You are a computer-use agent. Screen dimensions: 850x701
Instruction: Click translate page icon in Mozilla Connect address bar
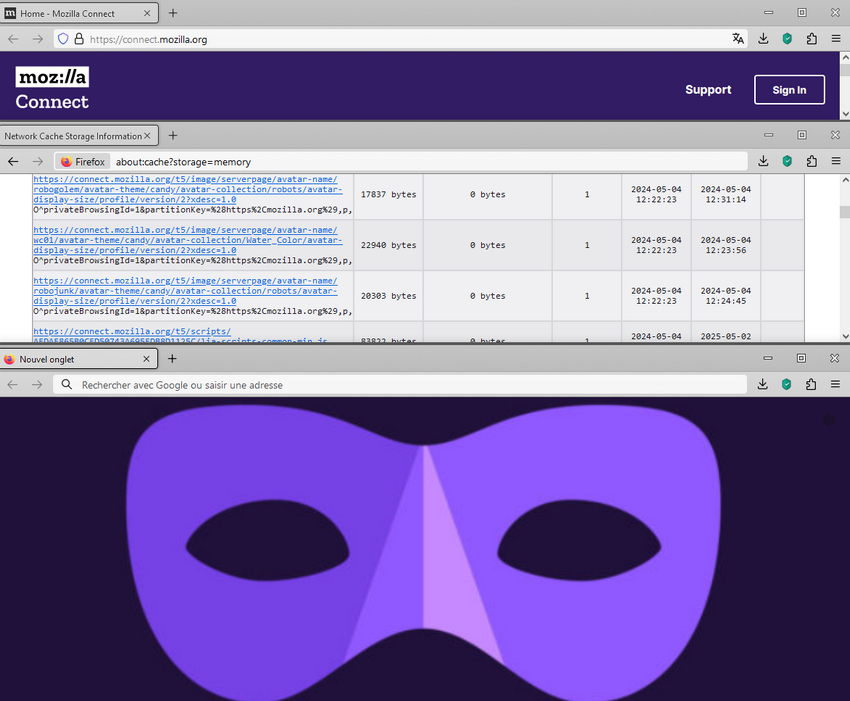[738, 39]
